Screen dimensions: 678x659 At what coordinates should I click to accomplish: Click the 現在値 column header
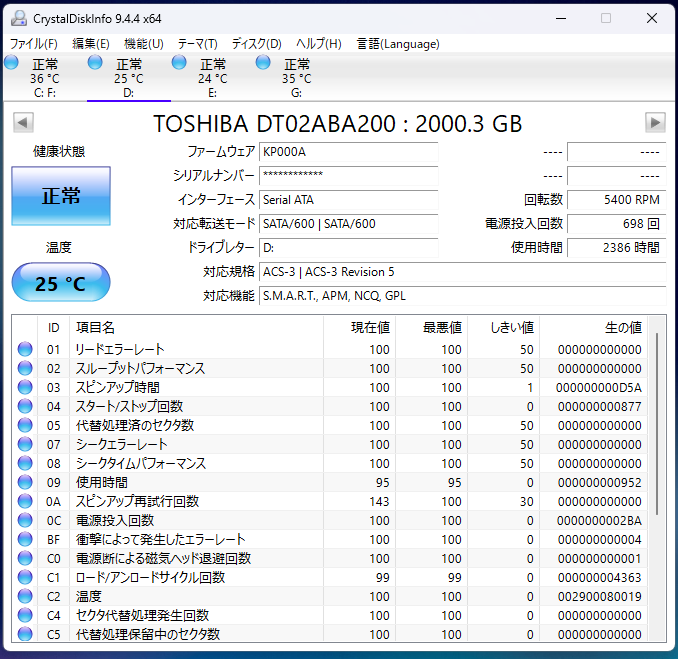[359, 328]
